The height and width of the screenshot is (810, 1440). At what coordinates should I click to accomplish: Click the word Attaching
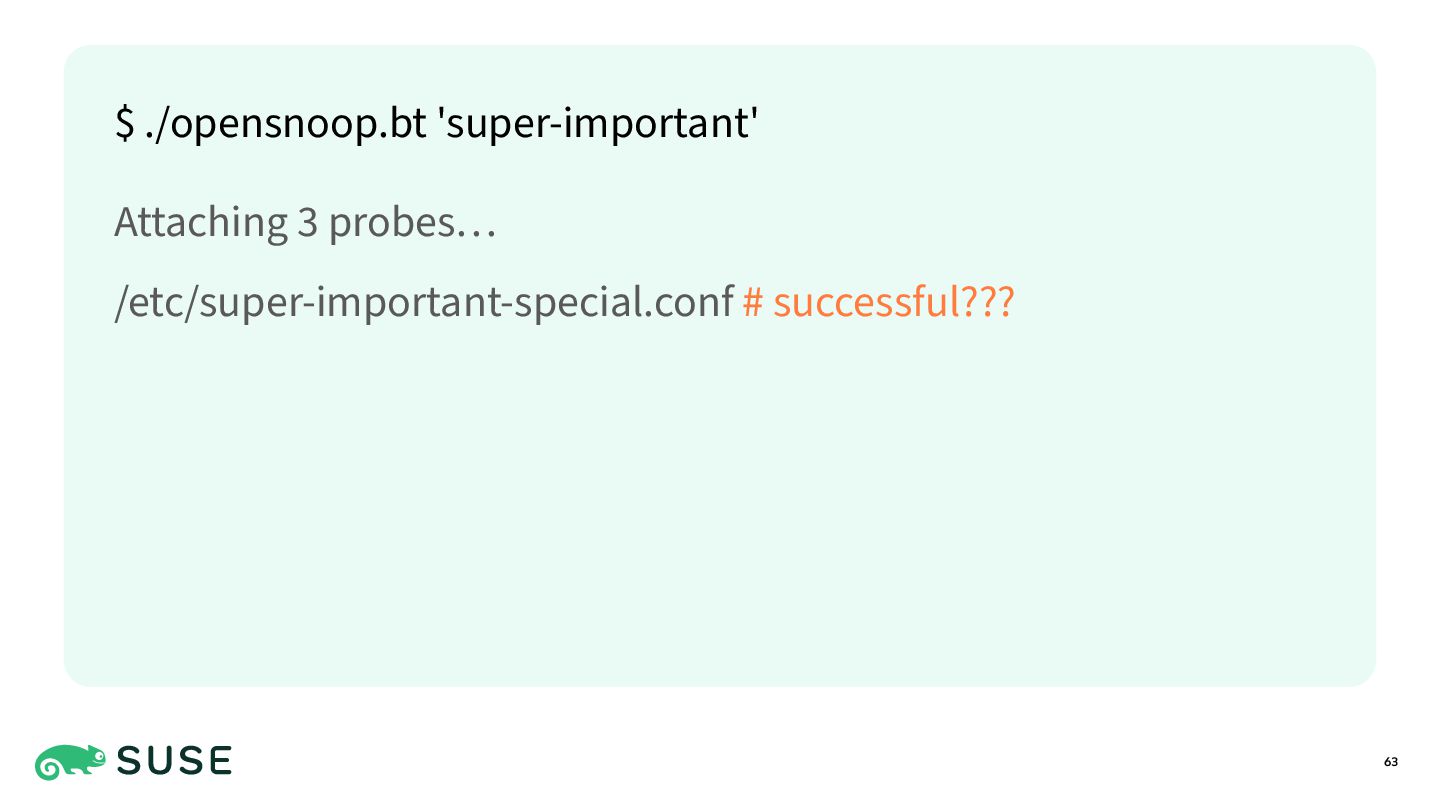click(x=200, y=222)
